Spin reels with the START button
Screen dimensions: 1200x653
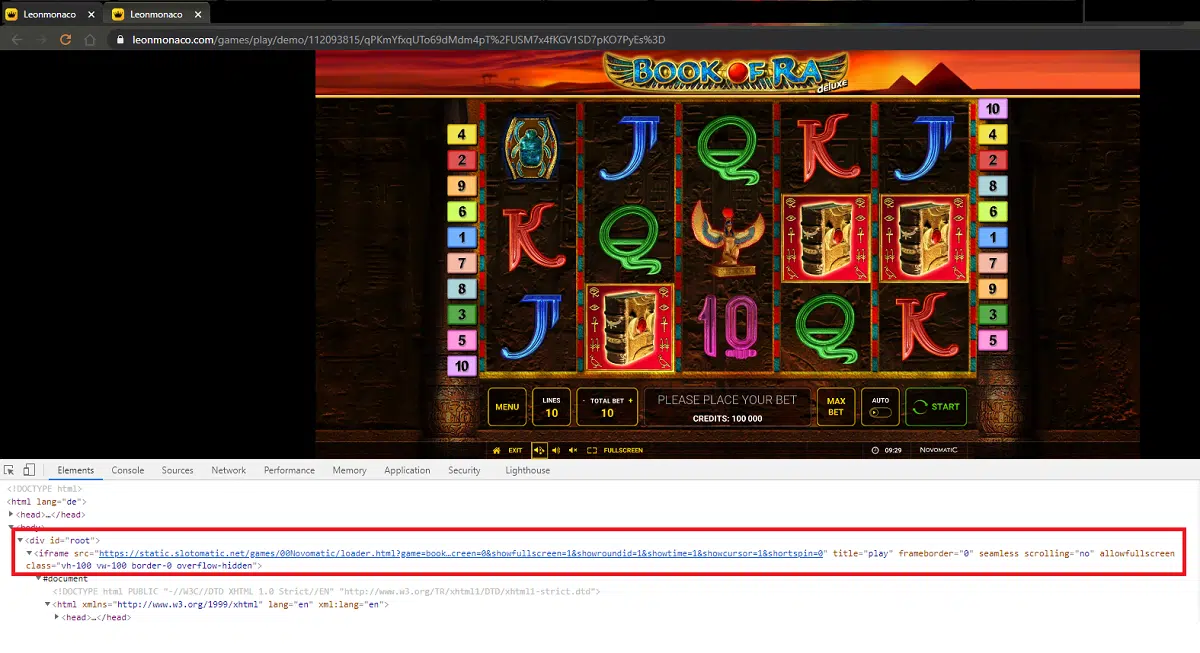click(936, 407)
